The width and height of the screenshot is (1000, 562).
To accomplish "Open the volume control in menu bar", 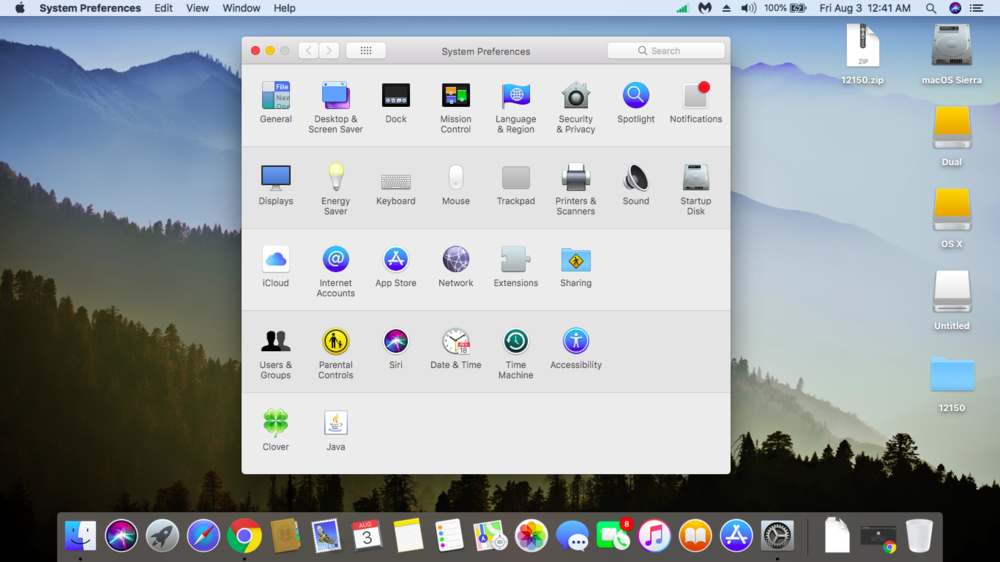I will (748, 8).
